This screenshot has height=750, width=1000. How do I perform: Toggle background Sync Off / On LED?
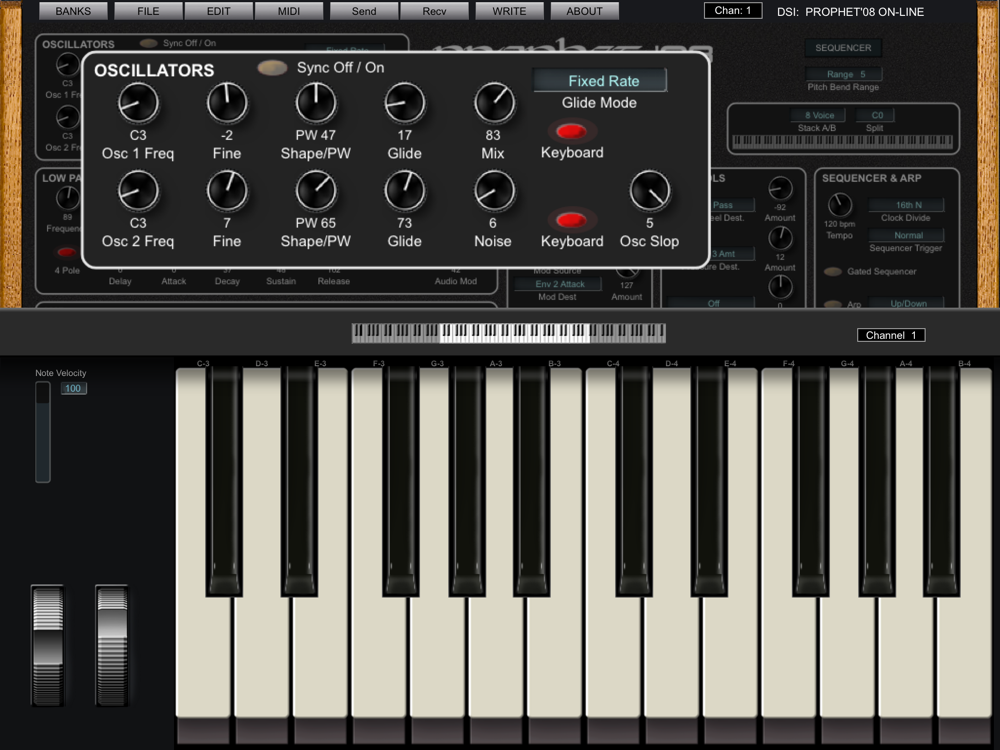click(x=149, y=43)
